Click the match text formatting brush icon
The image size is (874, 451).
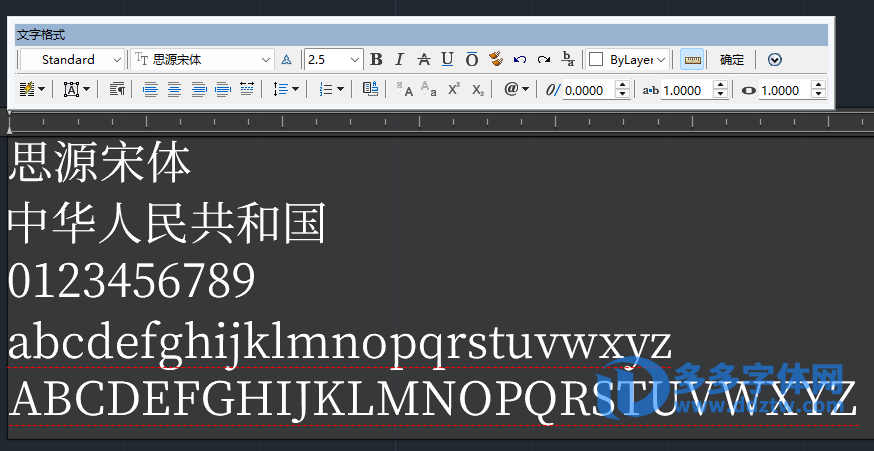(x=496, y=59)
